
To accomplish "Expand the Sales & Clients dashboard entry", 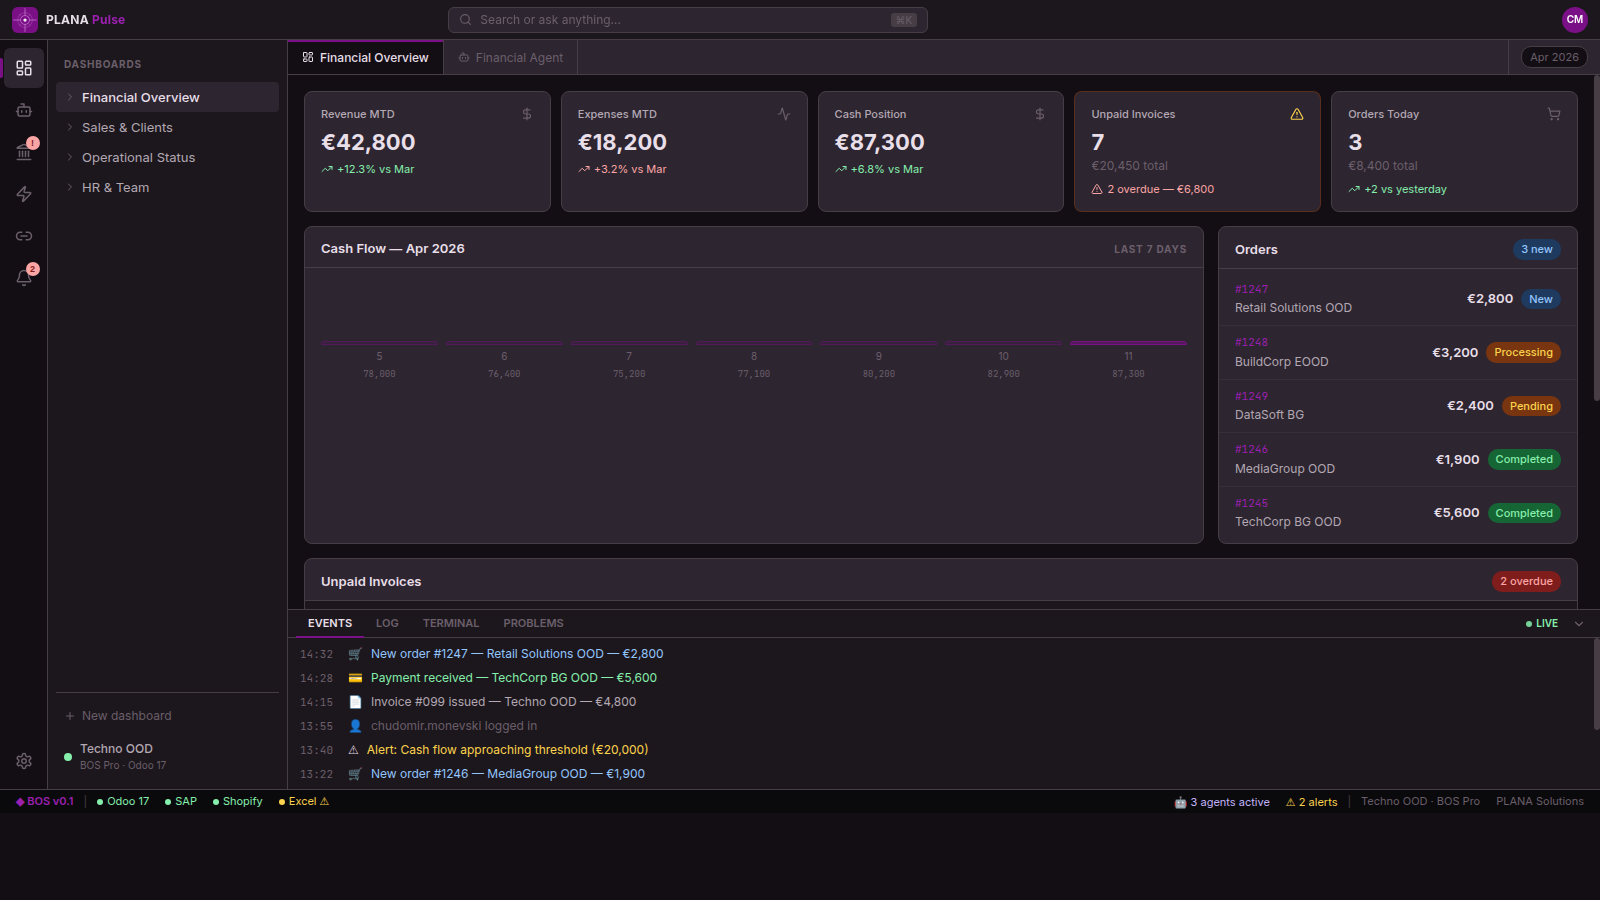I will (68, 127).
